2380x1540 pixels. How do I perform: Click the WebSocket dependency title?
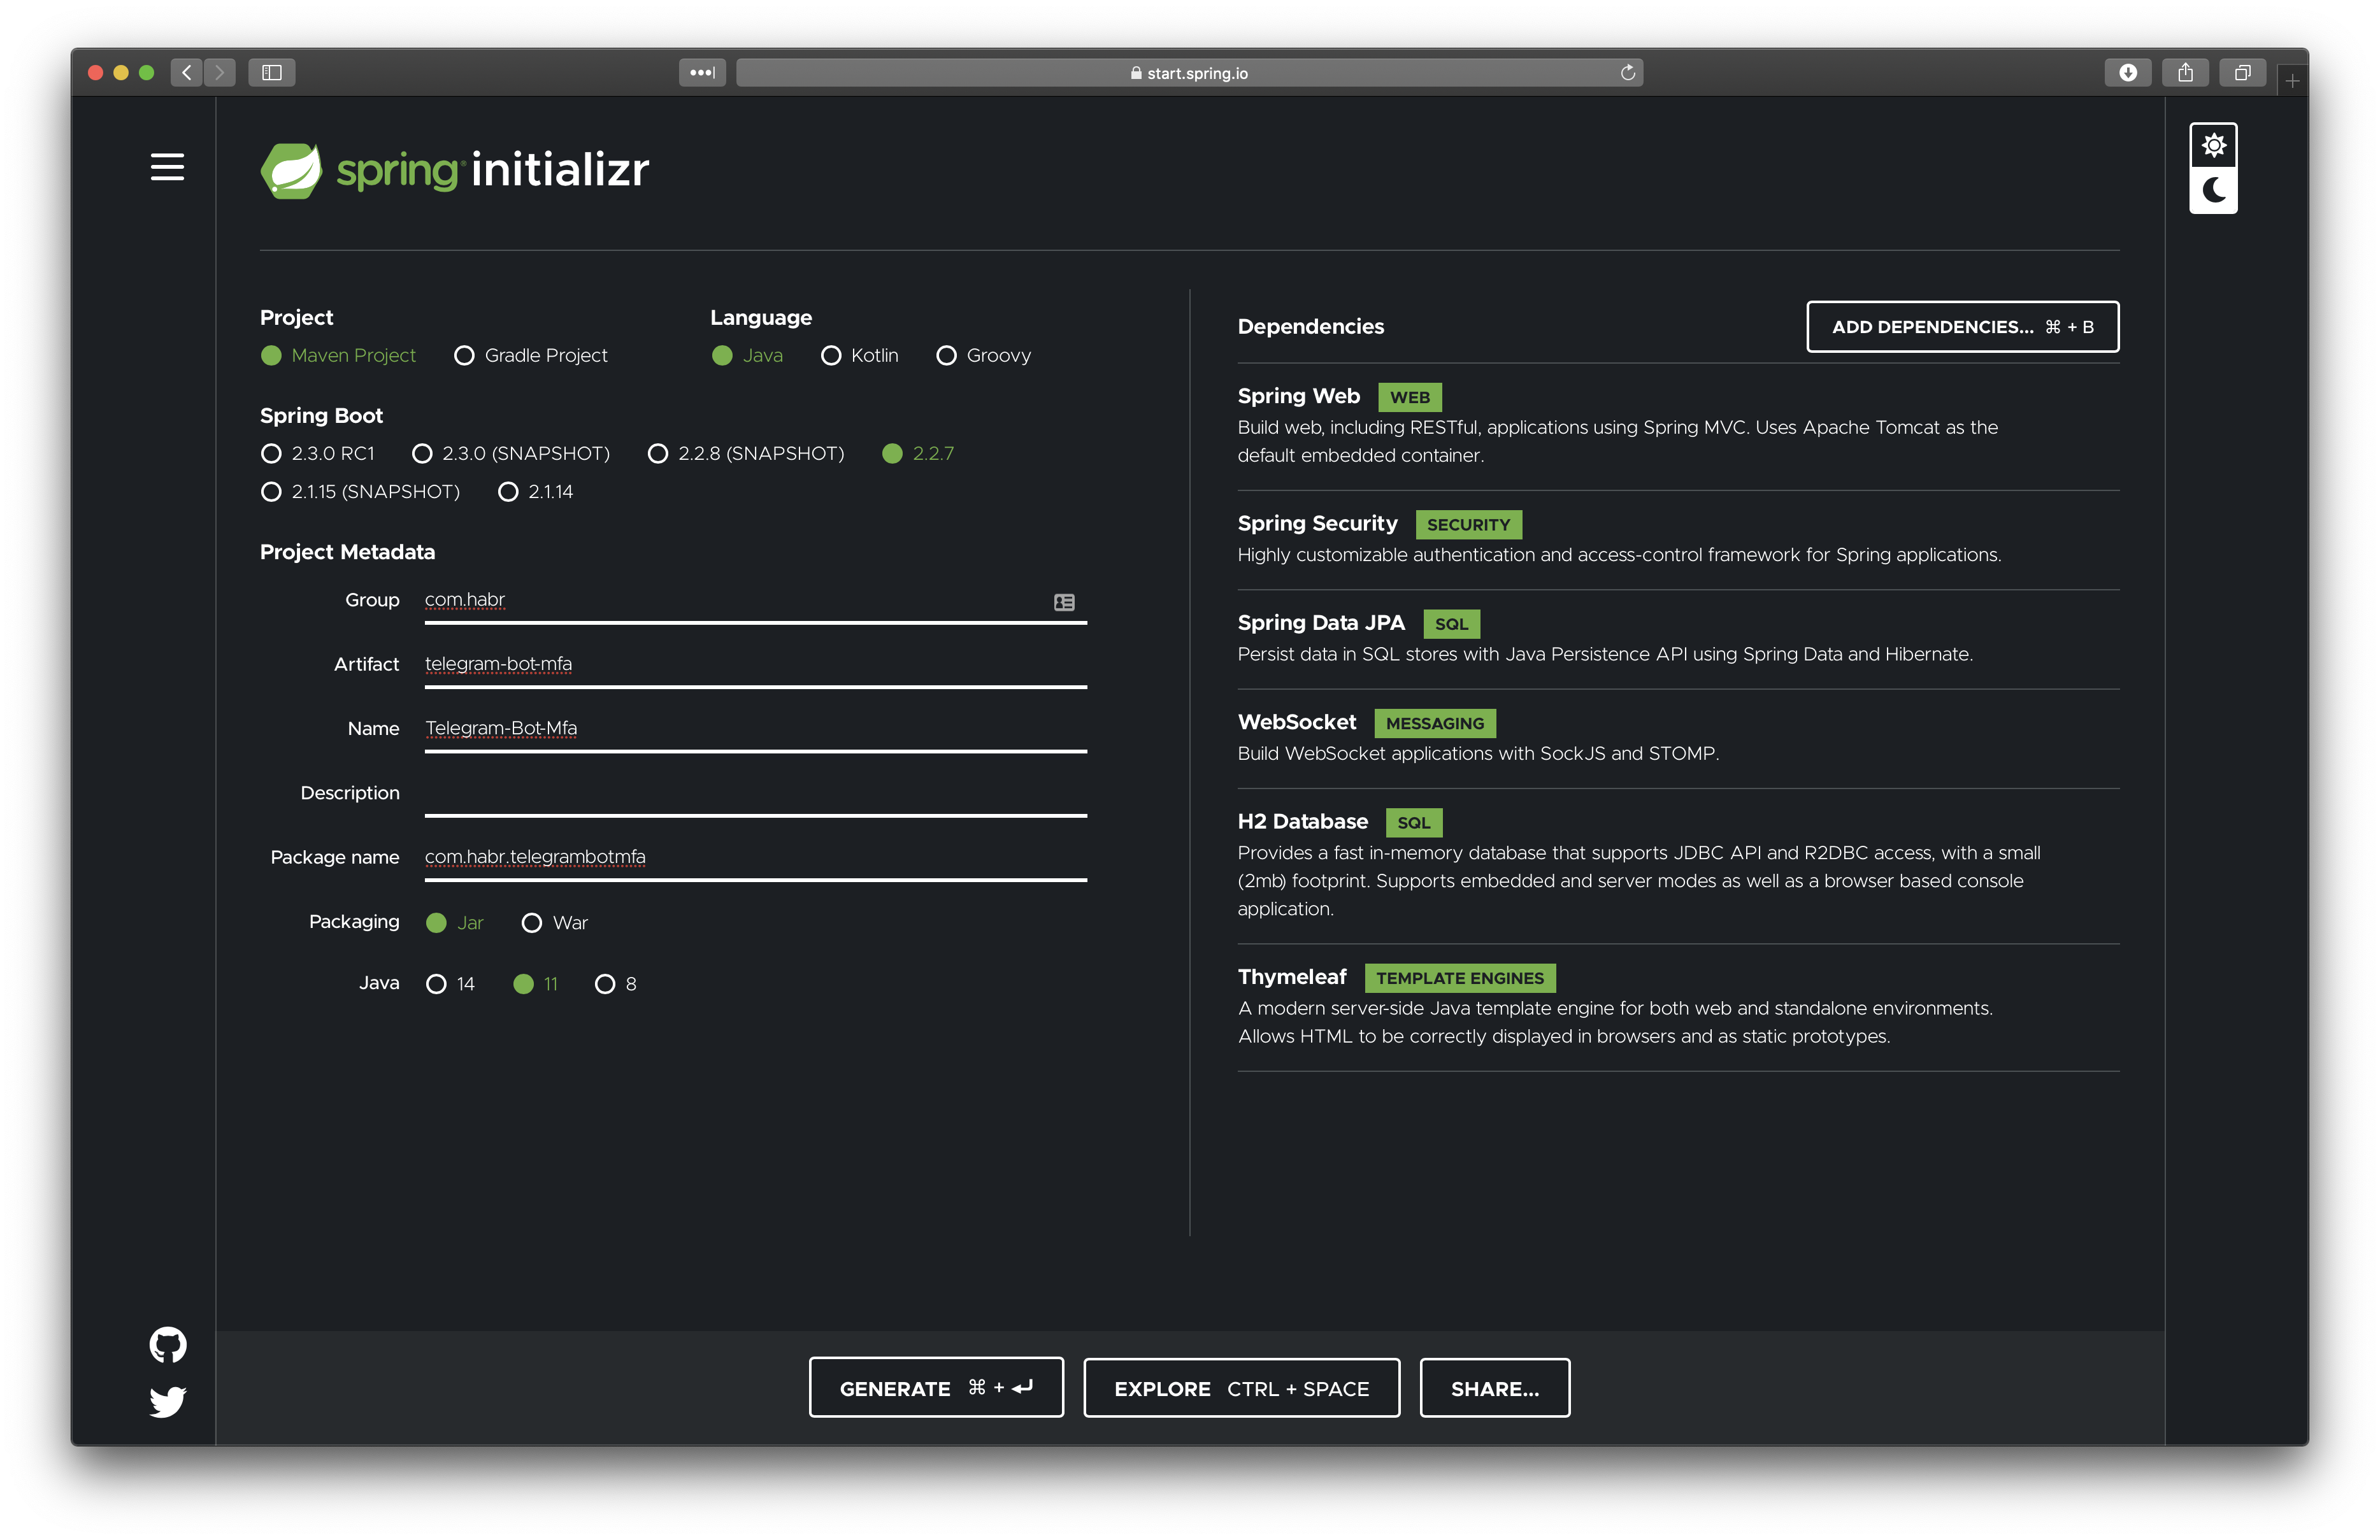tap(1296, 722)
